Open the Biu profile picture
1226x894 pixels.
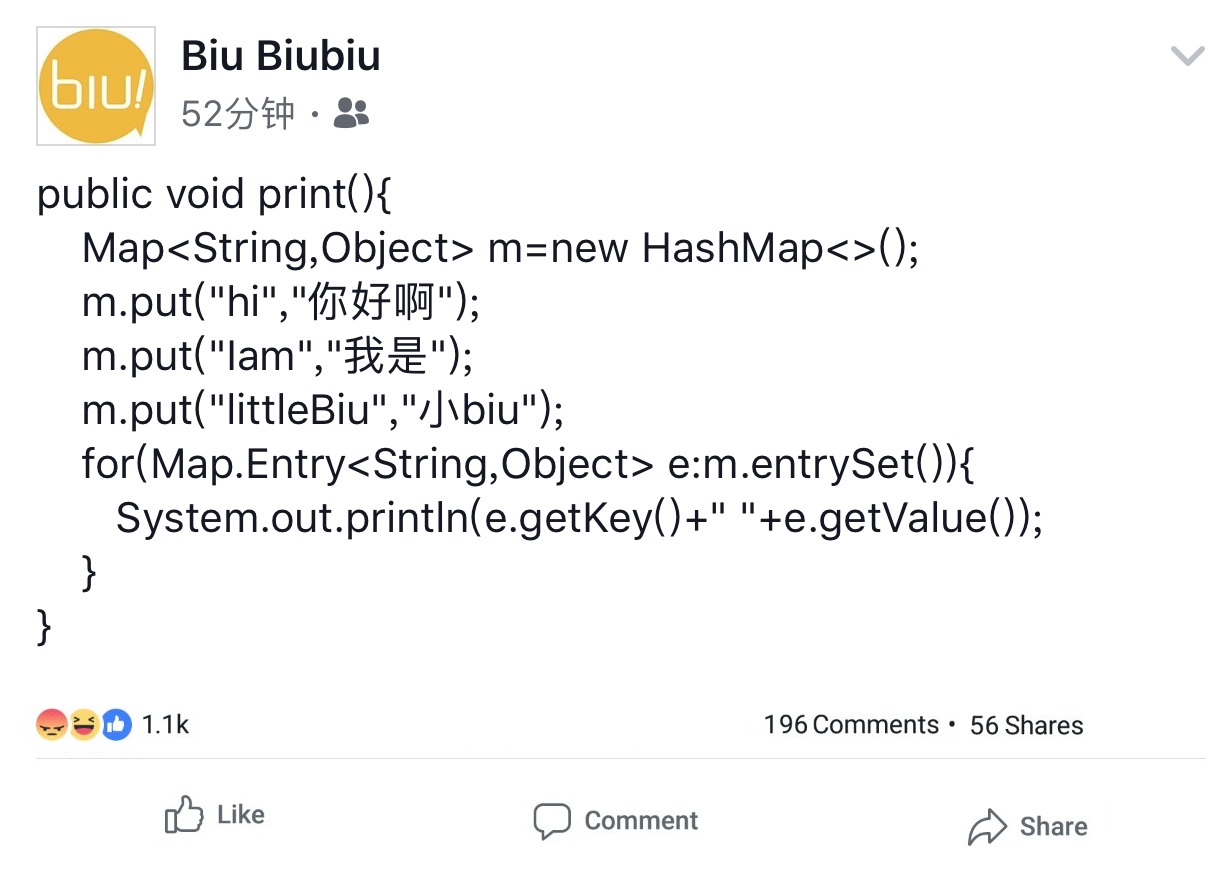pos(96,86)
